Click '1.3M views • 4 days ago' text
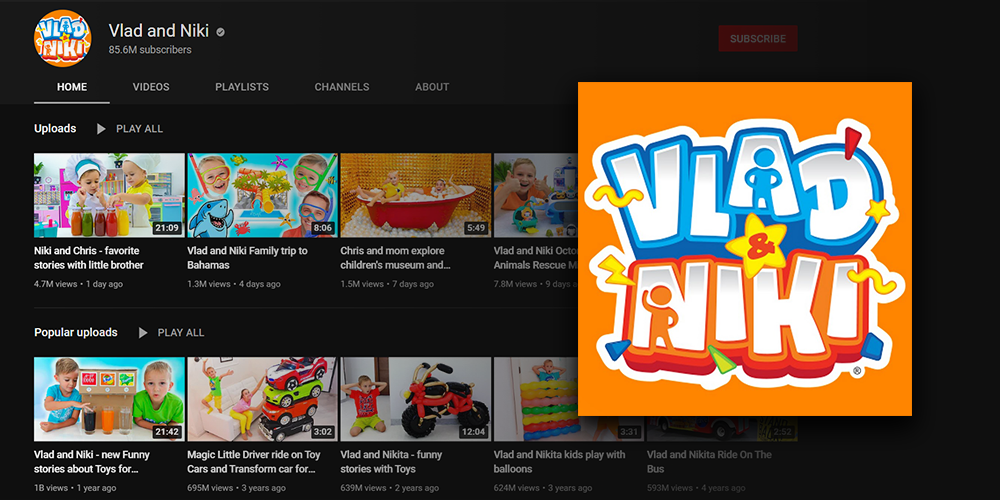The height and width of the screenshot is (500, 1000). tap(233, 284)
